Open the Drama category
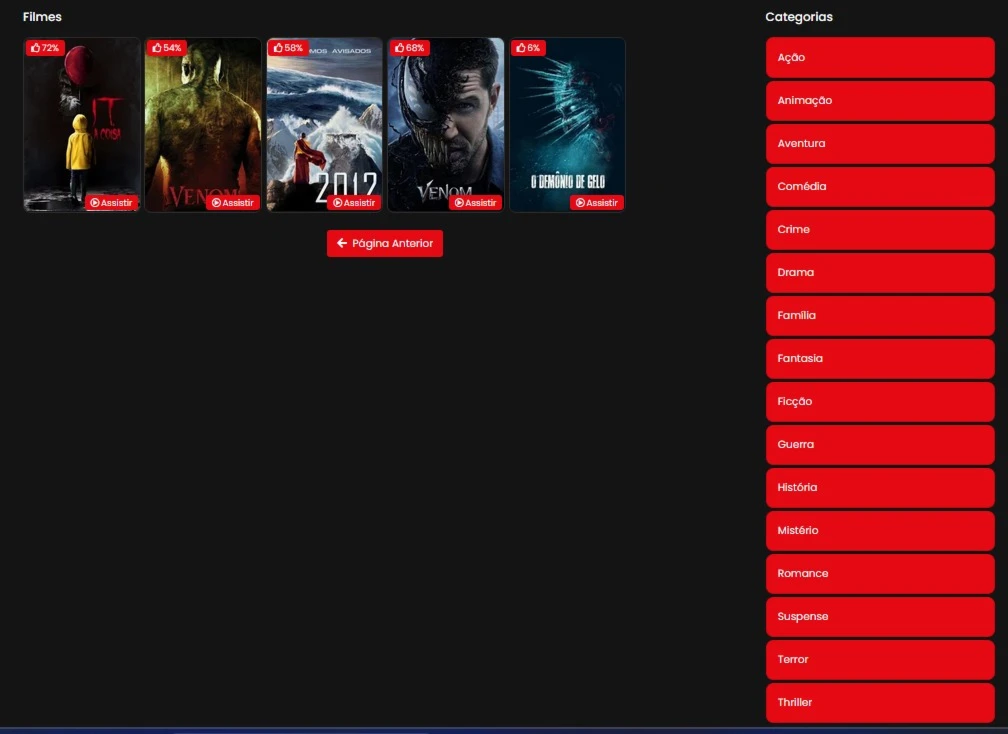 tap(880, 273)
